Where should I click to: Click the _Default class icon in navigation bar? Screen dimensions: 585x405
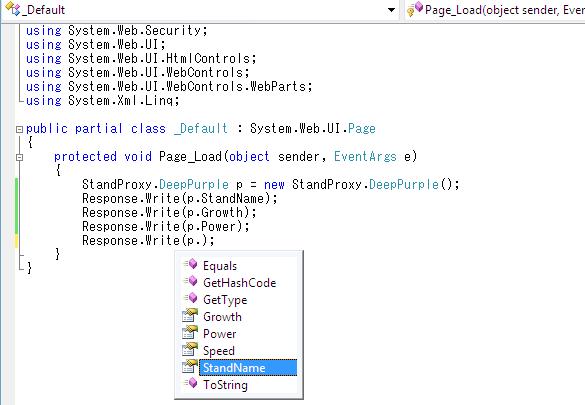click(x=12, y=9)
